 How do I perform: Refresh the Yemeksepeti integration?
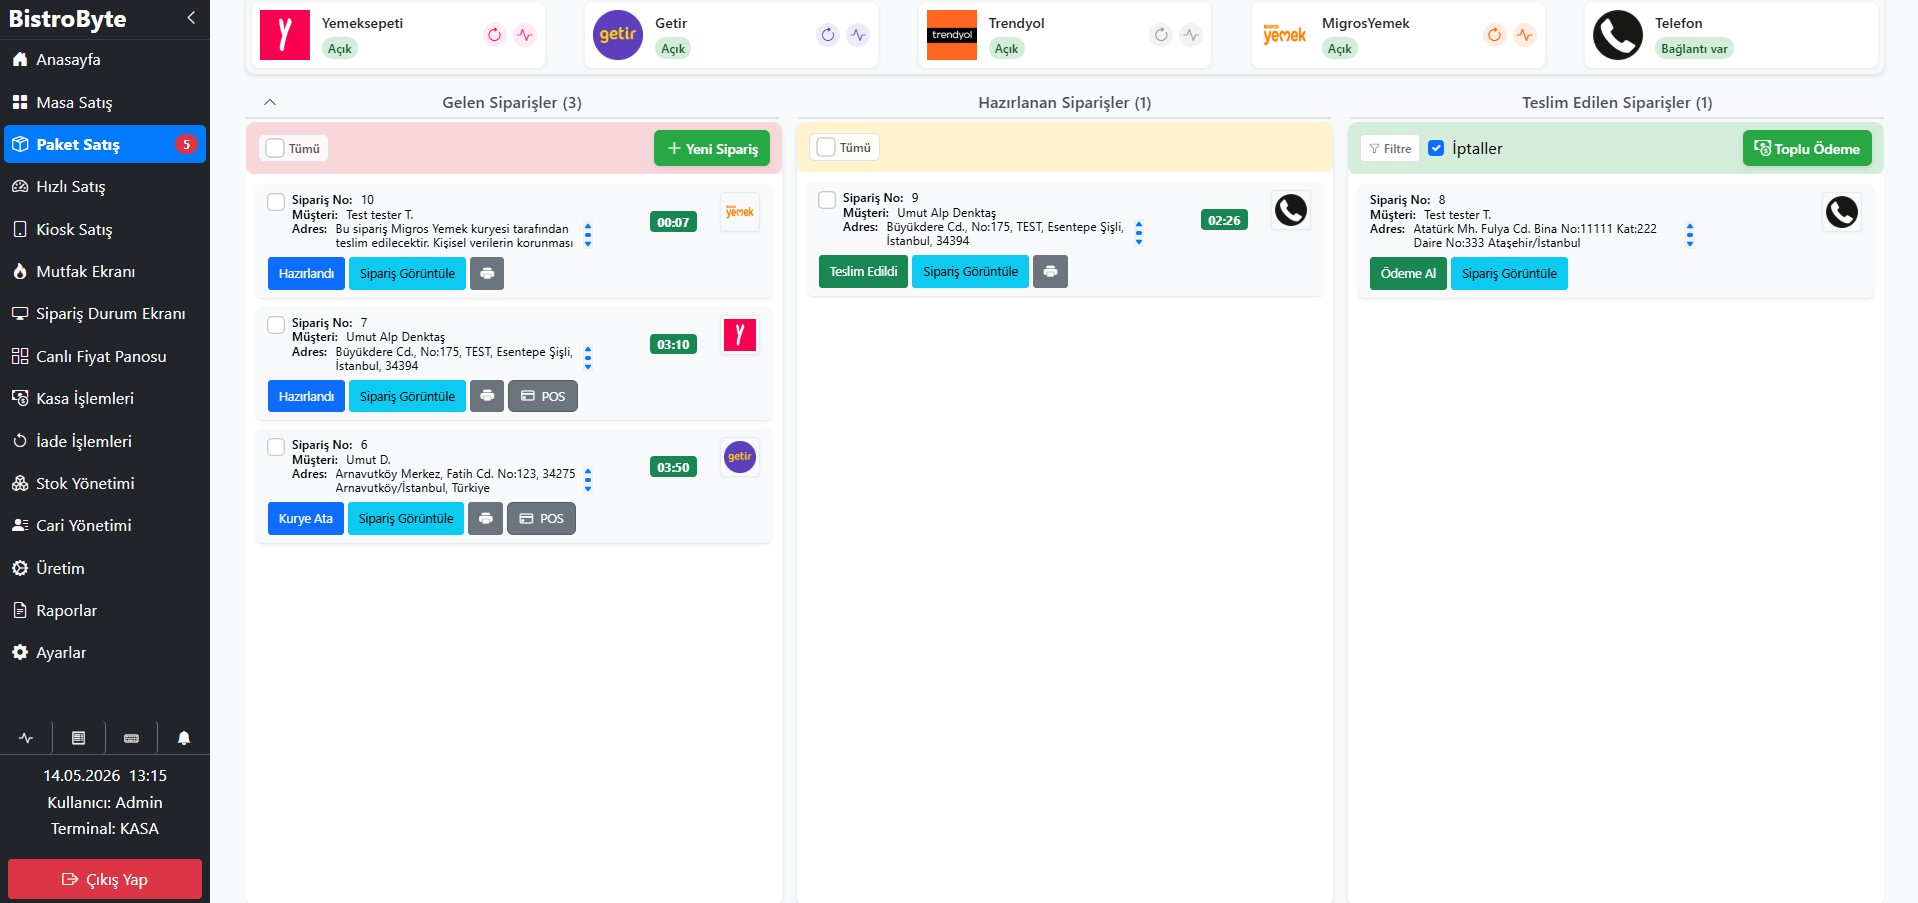pyautogui.click(x=495, y=35)
